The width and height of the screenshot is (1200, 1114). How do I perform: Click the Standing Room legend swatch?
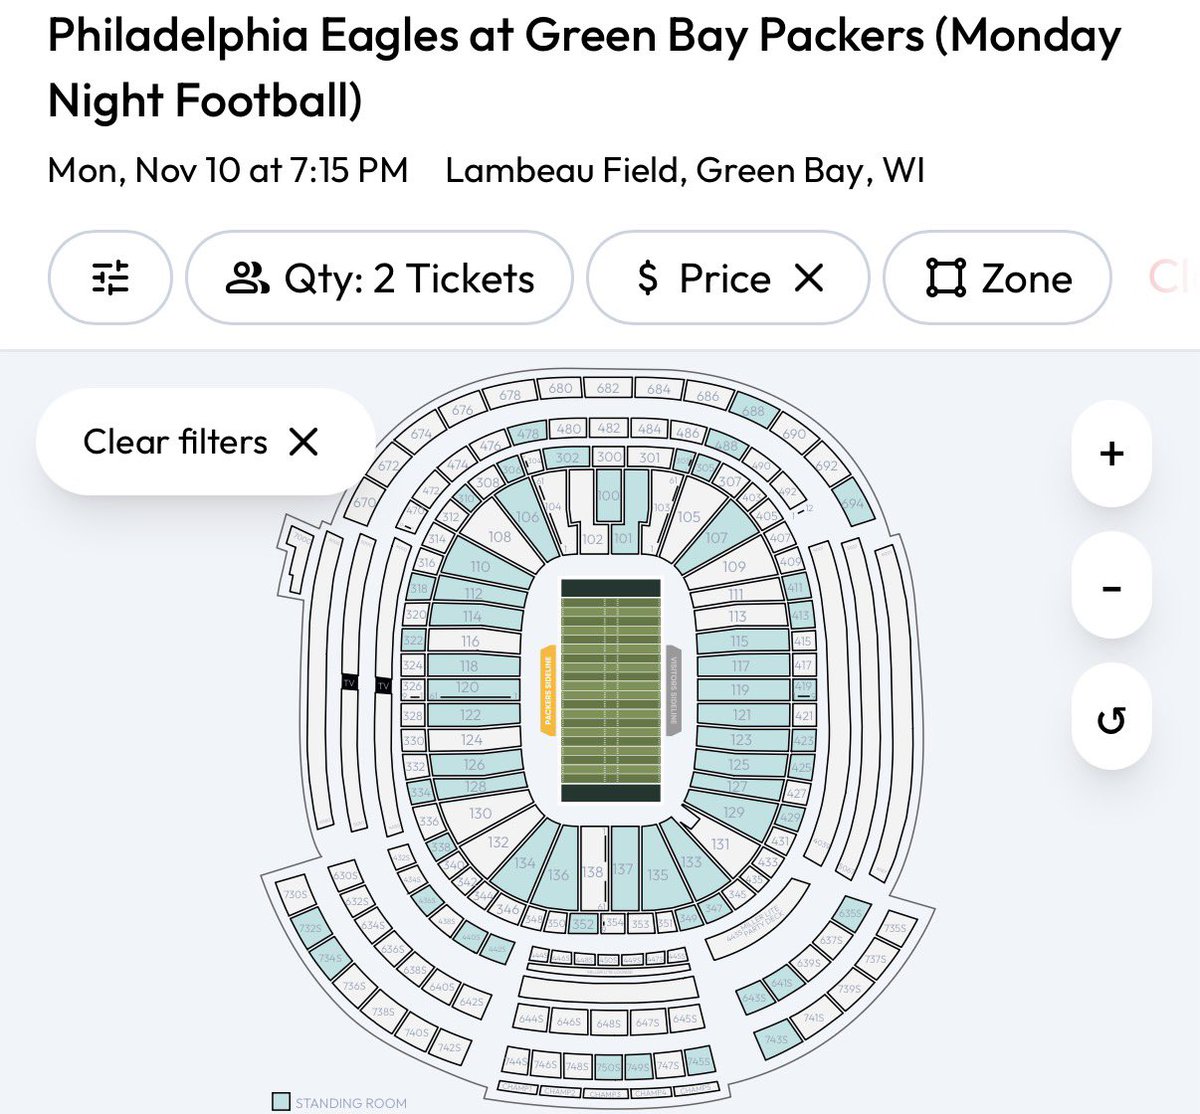tap(281, 1102)
